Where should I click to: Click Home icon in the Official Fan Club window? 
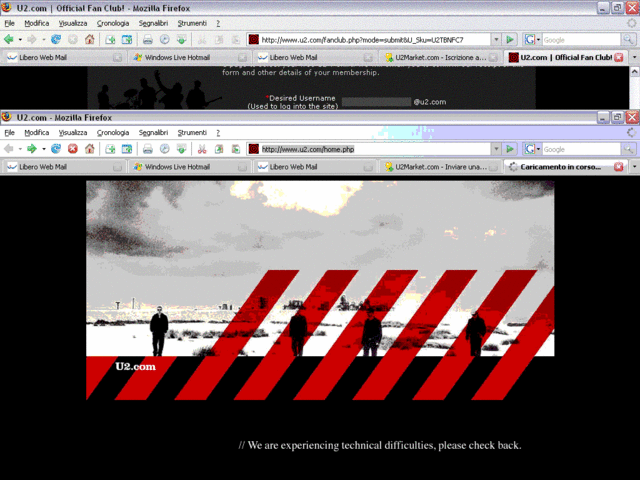(x=90, y=40)
